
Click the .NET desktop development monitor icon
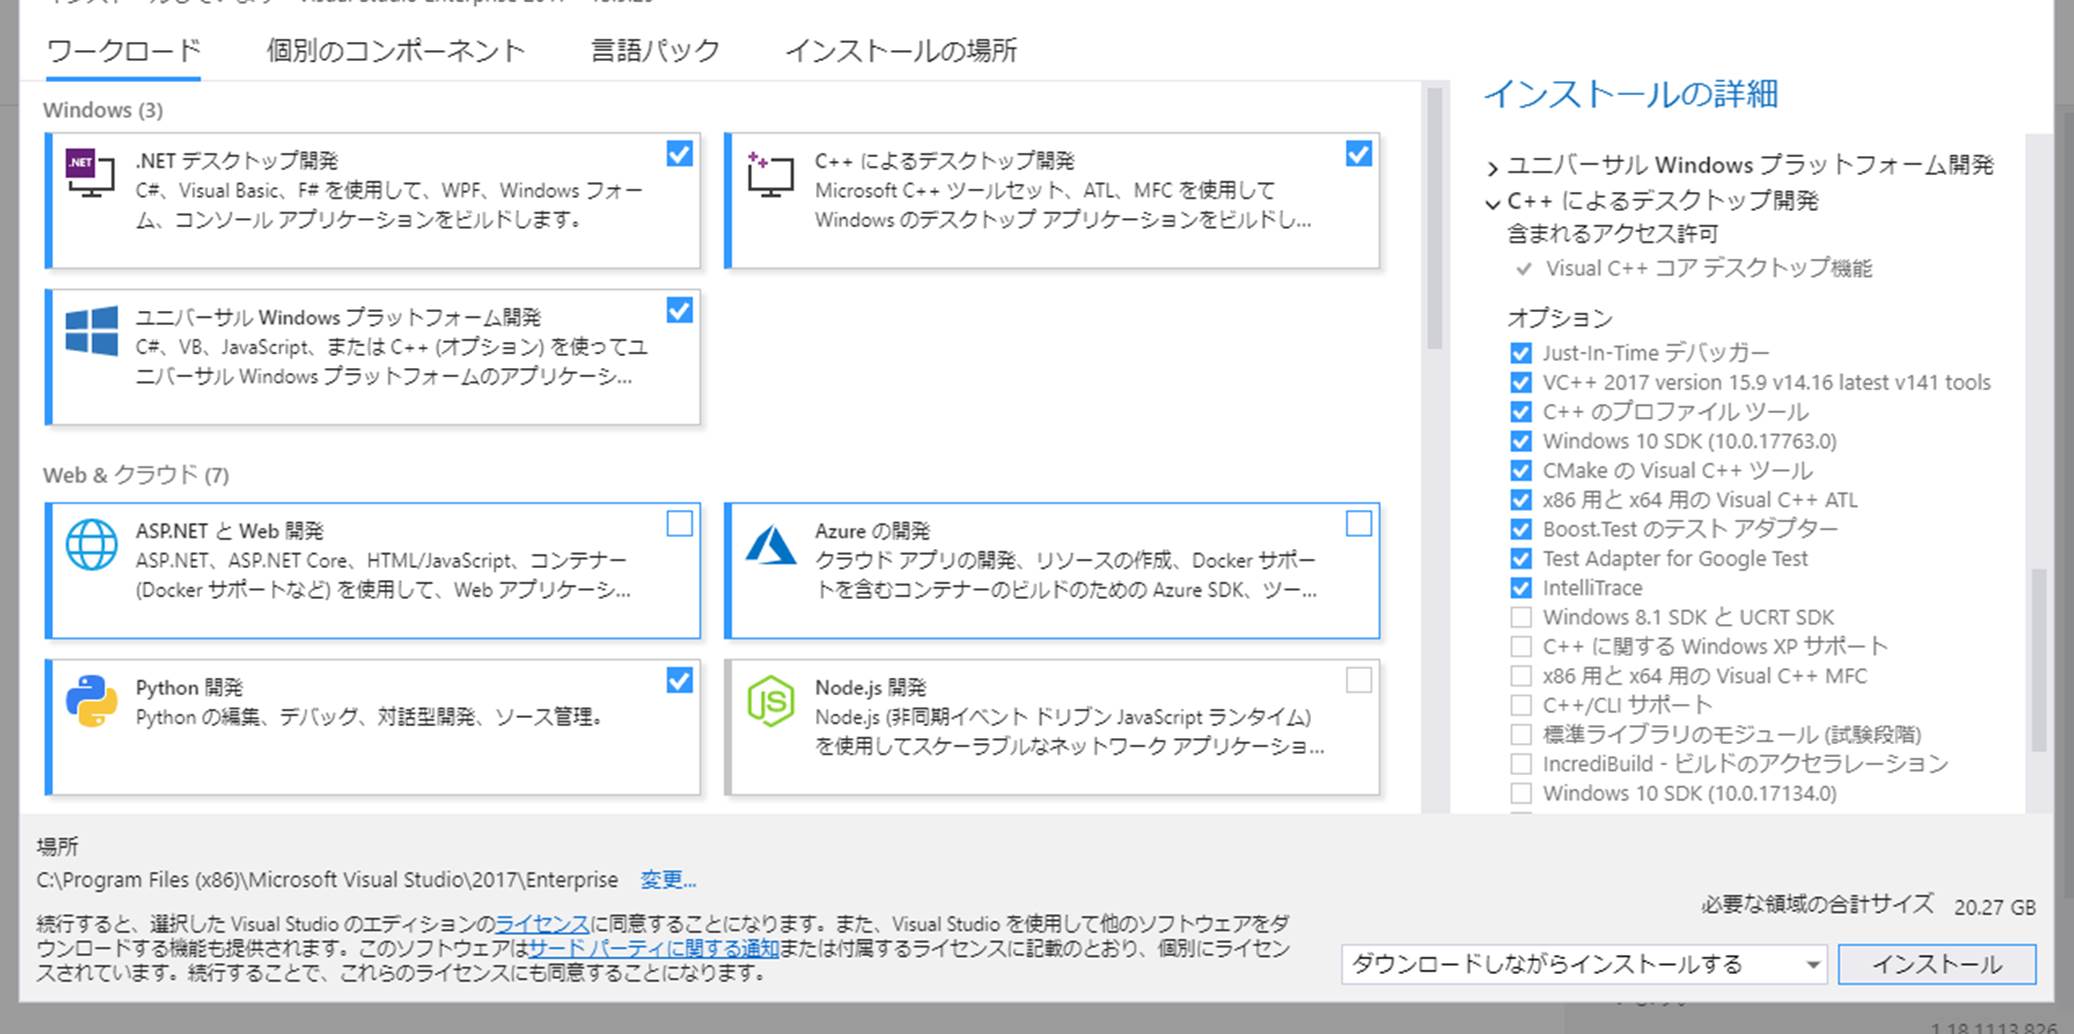[90, 172]
